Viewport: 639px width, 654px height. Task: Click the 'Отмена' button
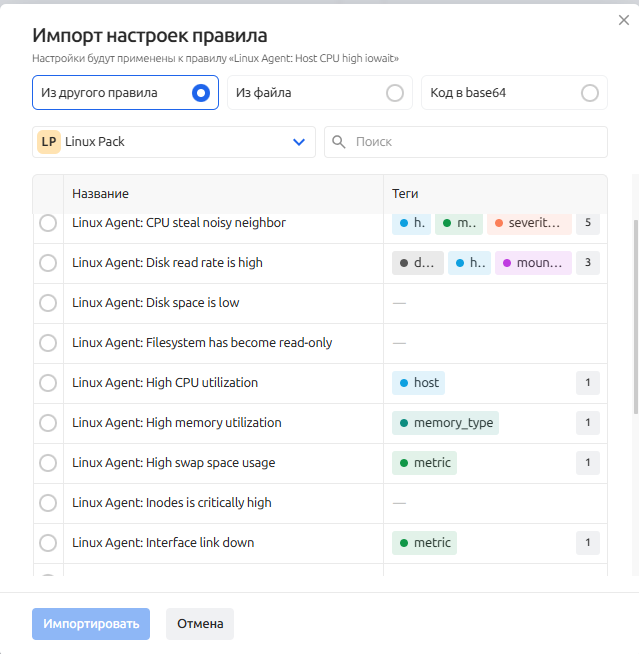(200, 624)
